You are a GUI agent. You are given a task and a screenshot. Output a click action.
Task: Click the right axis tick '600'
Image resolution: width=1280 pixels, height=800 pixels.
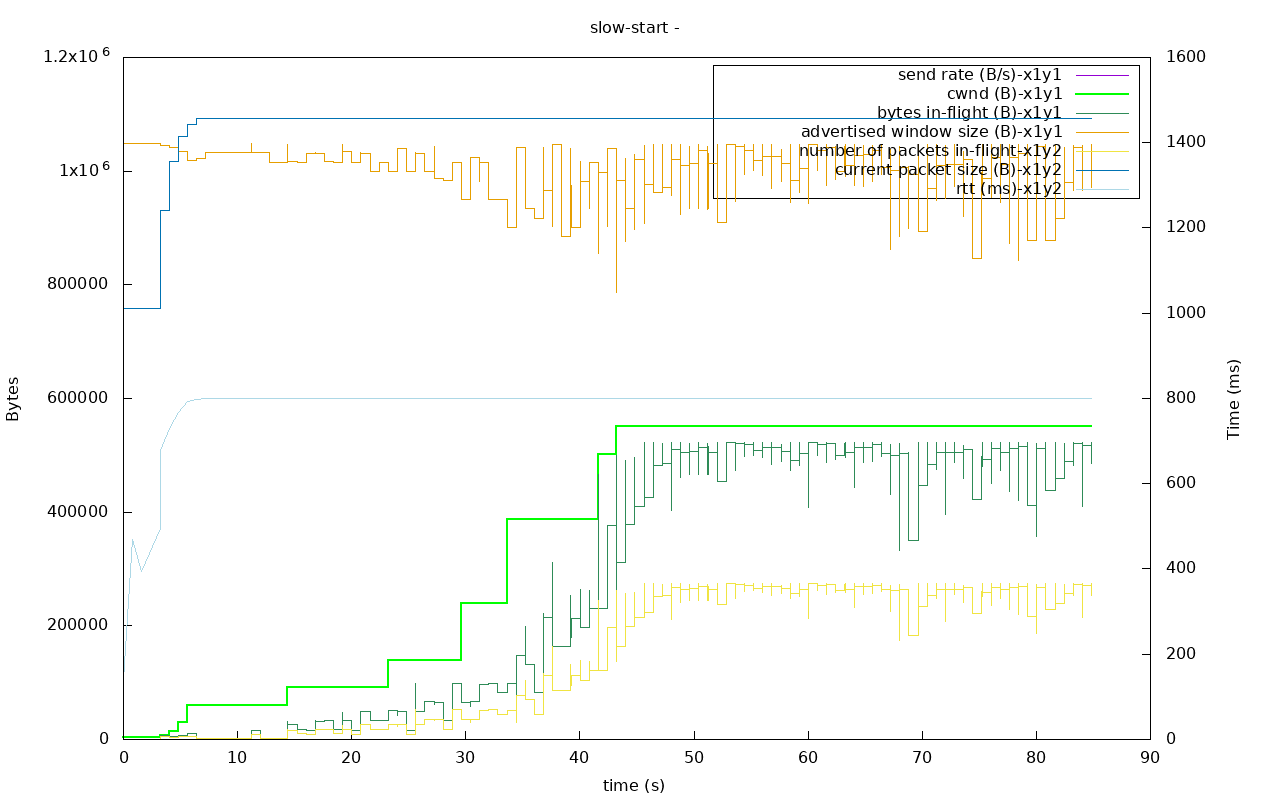tap(1182, 483)
